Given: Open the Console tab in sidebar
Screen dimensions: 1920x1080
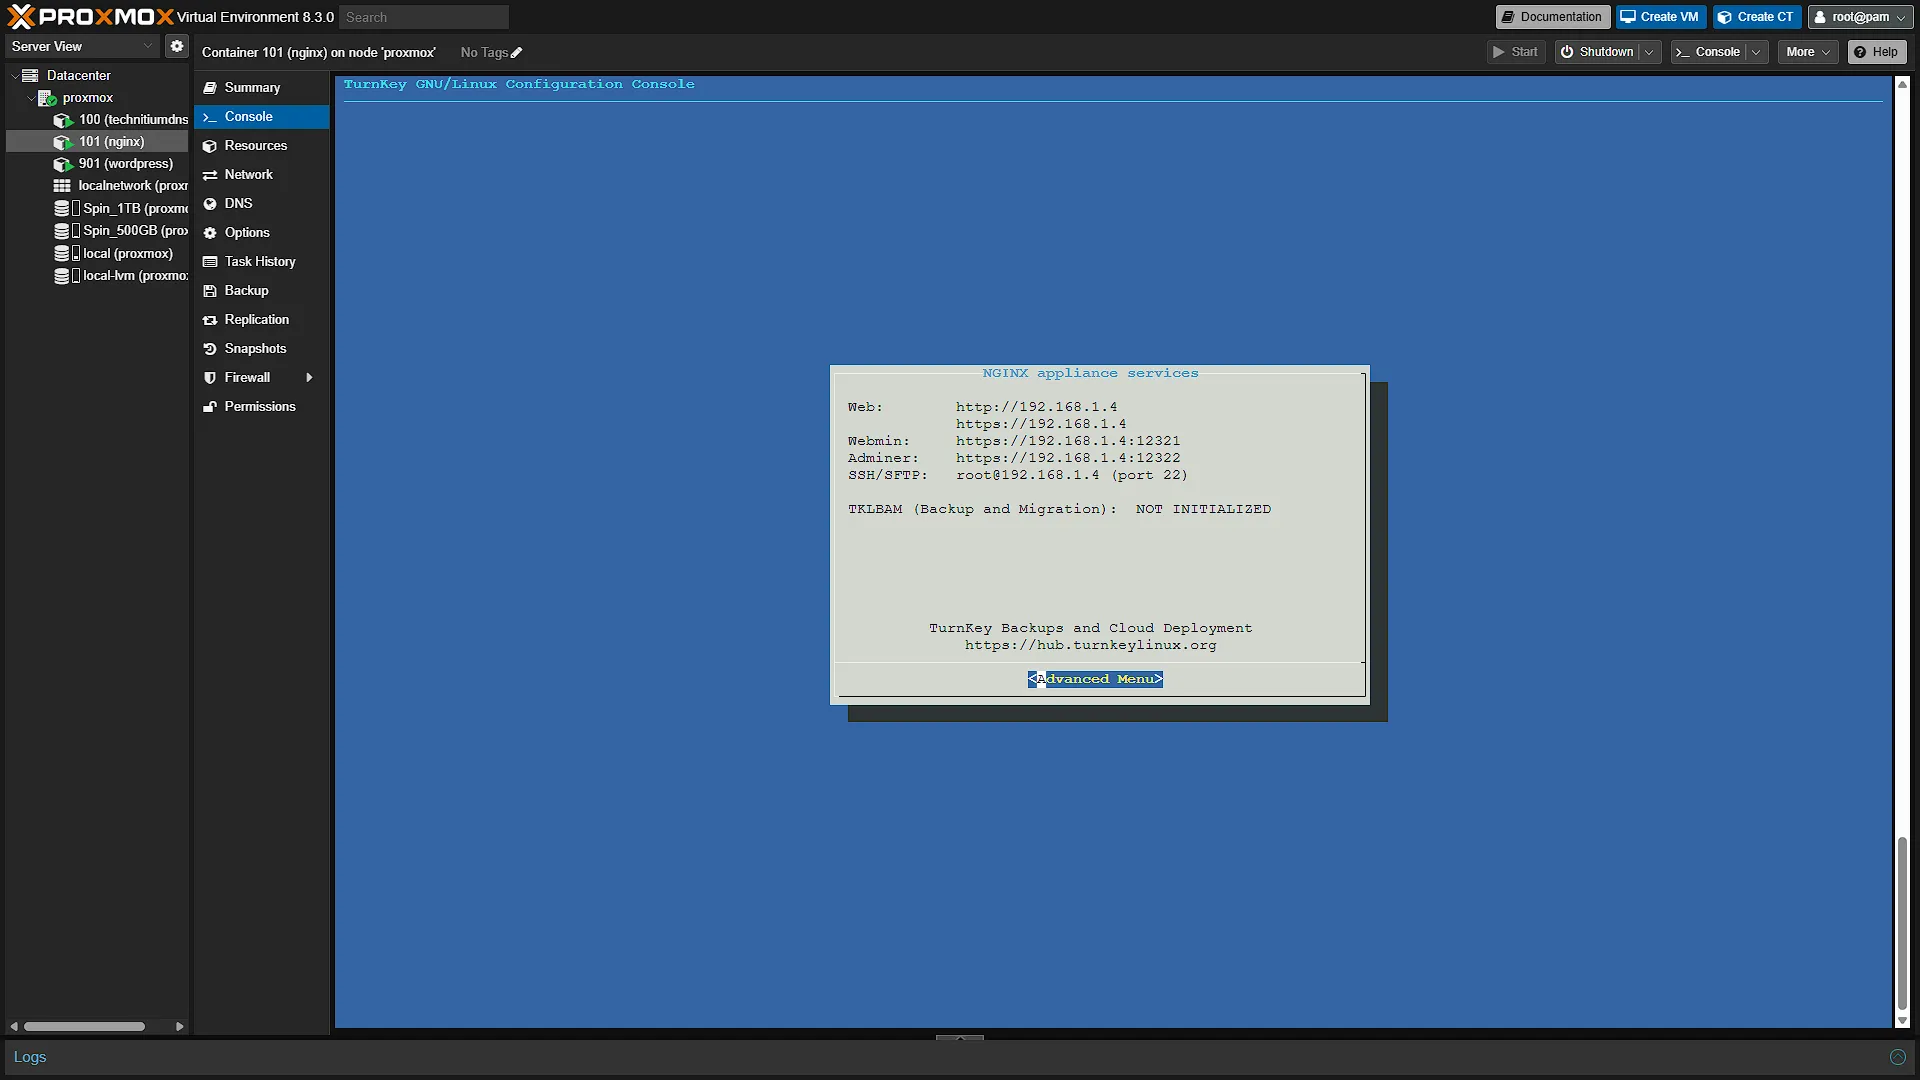Looking at the screenshot, I should pyautogui.click(x=261, y=117).
